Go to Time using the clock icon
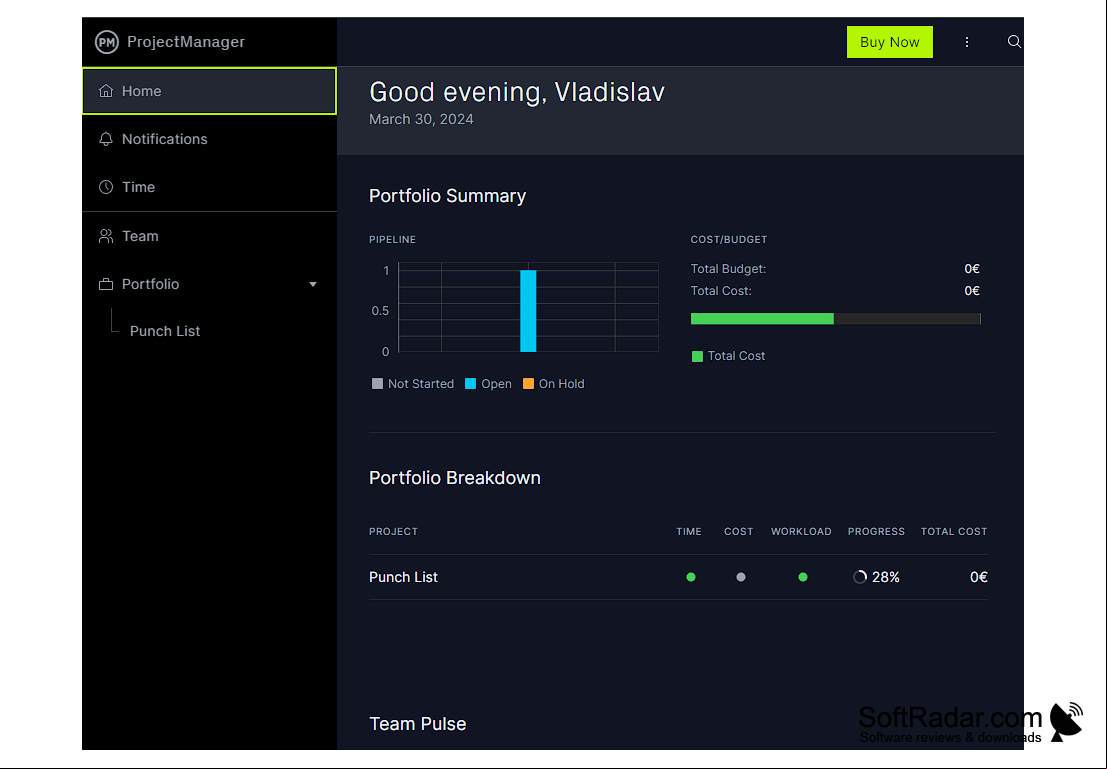This screenshot has width=1107, height=769. click(x=106, y=187)
